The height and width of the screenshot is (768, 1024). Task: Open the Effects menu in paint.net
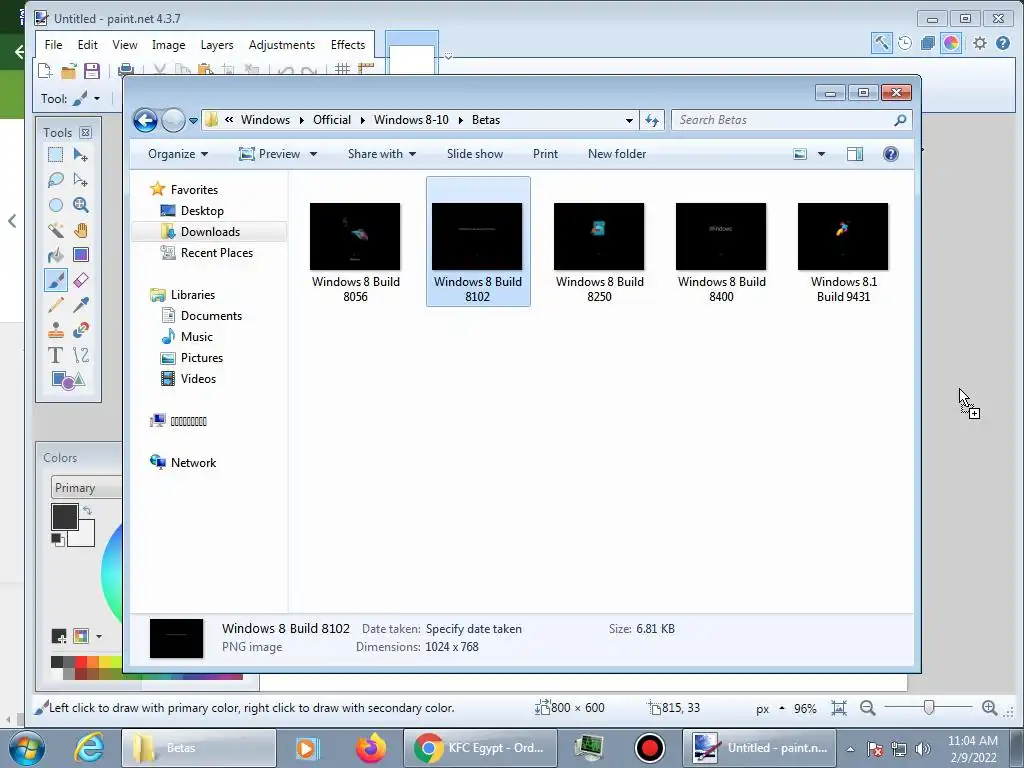coord(347,44)
